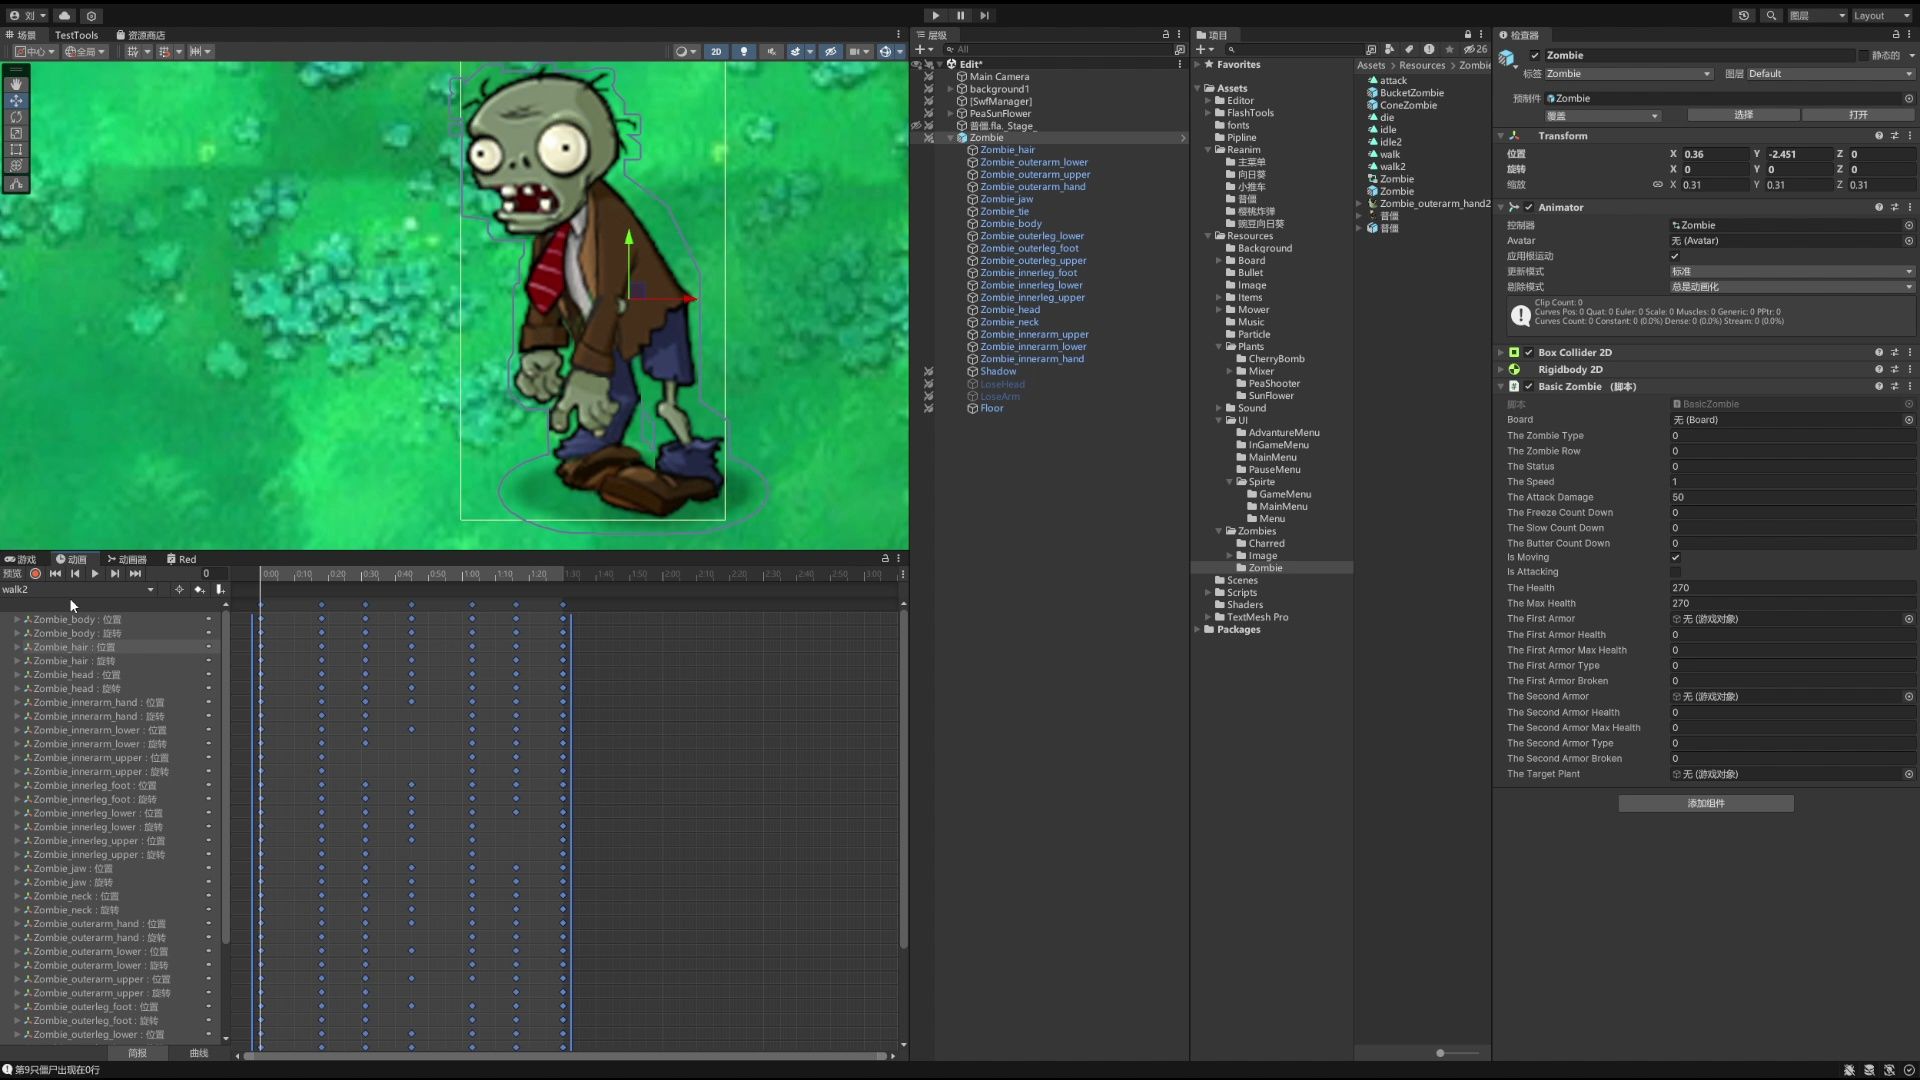Open the cloud services icon
Image resolution: width=1920 pixels, height=1080 pixels.
pos(64,16)
